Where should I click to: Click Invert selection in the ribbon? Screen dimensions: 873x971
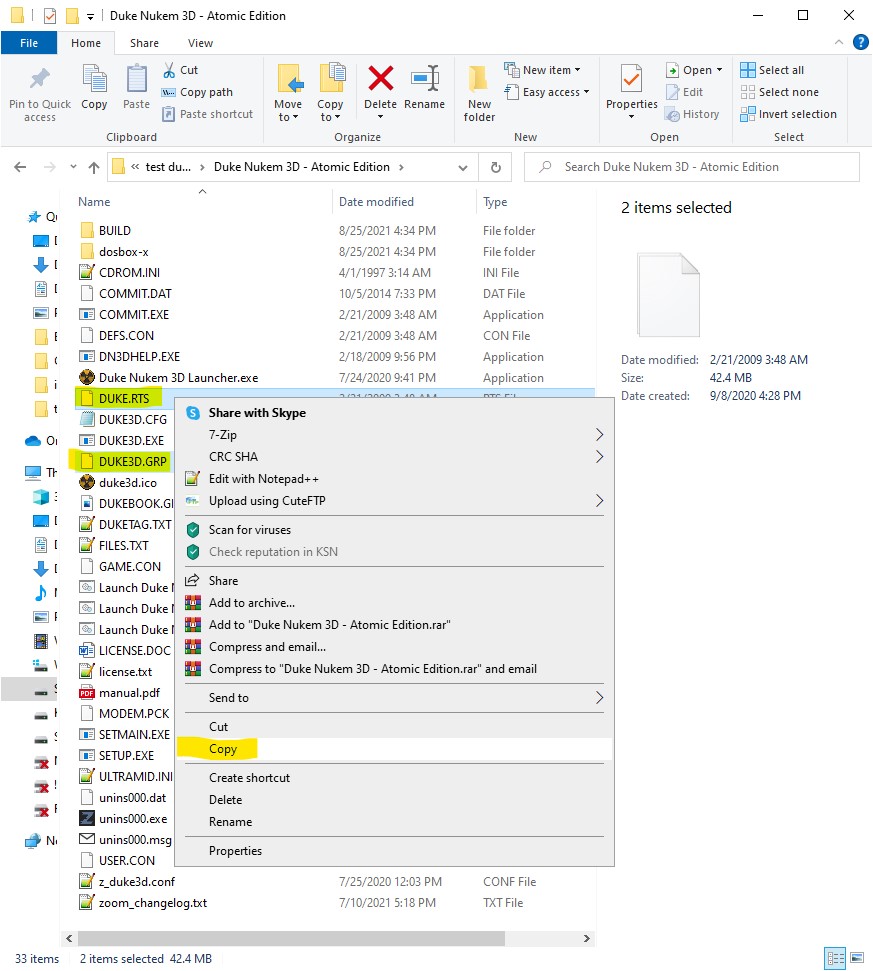[789, 114]
